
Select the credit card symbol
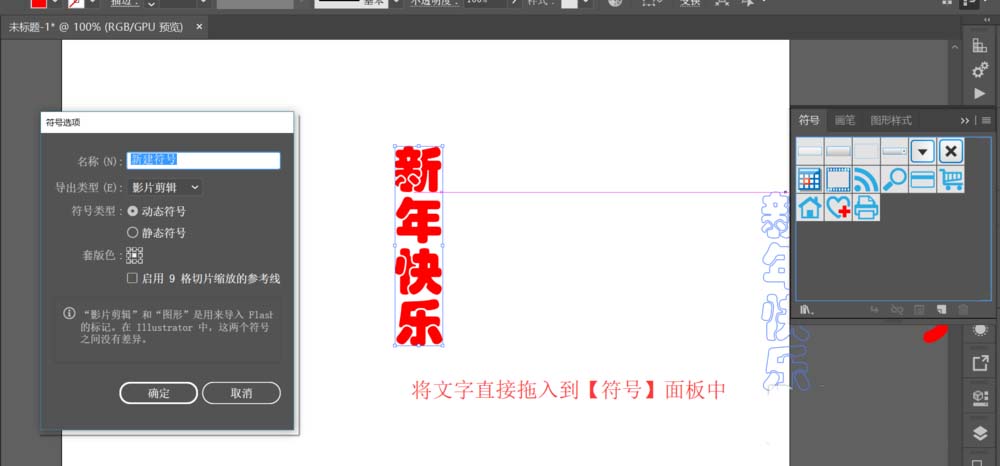click(x=922, y=179)
